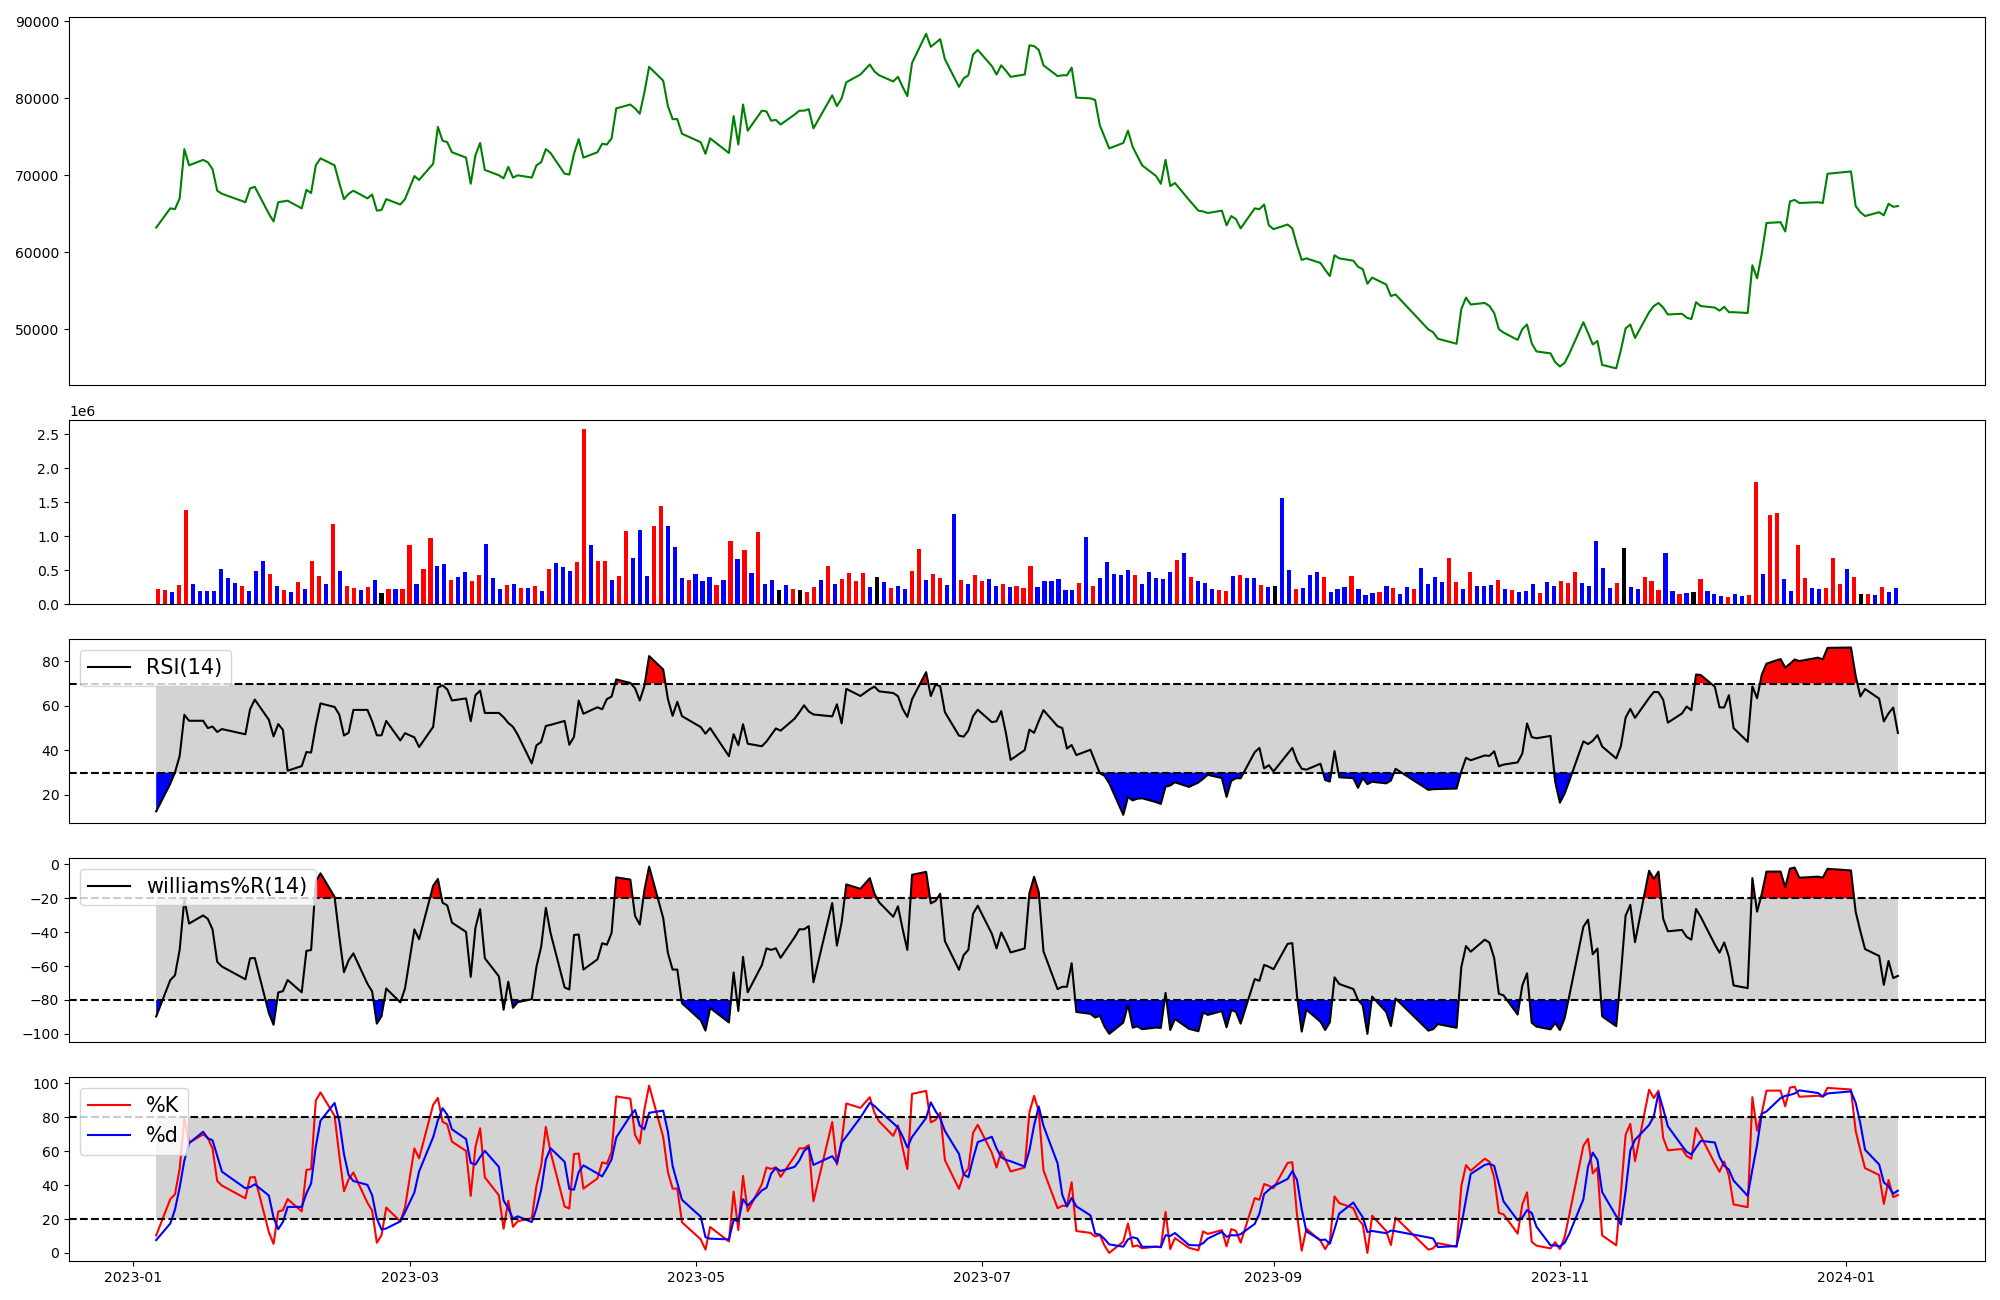The width and height of the screenshot is (2000, 1300).
Task: Click the %K legend entry text
Action: [162, 1105]
